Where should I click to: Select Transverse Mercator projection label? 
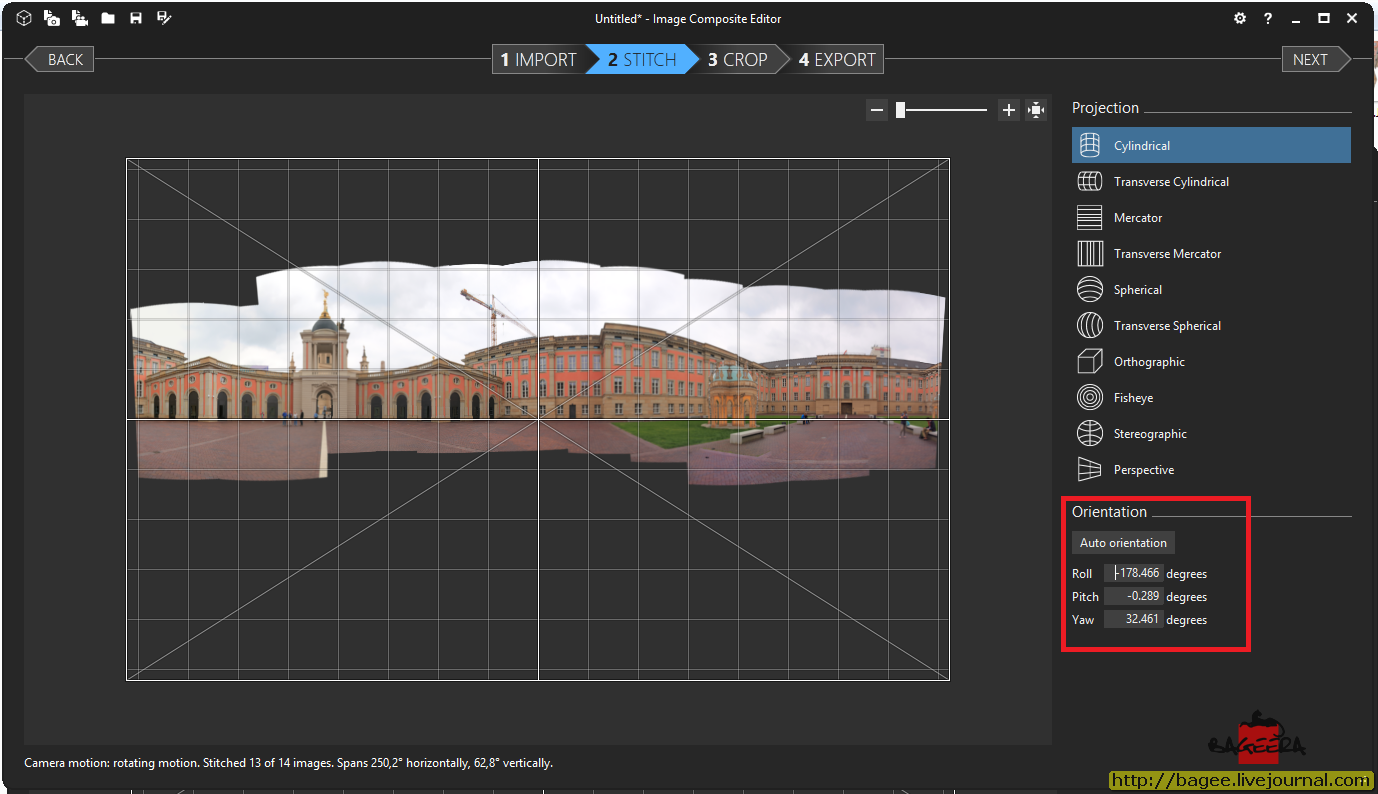[x=1168, y=254]
